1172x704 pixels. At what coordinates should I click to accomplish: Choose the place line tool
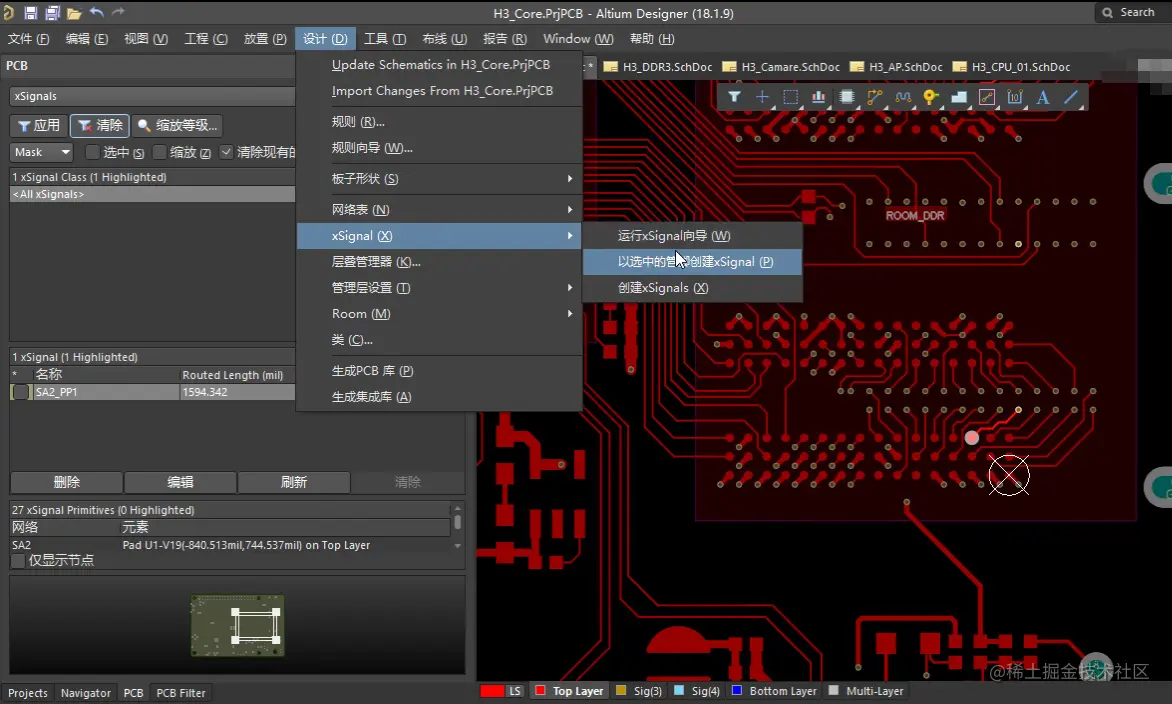point(1071,96)
